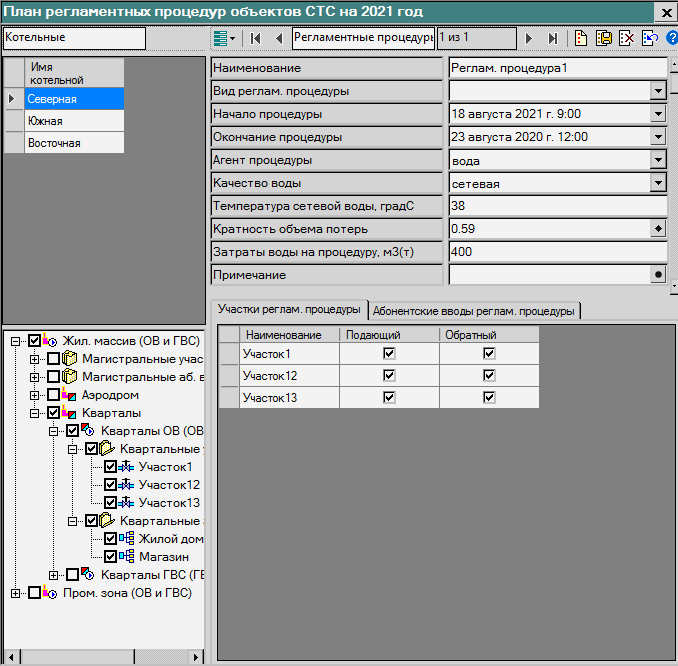678x666 pixels.
Task: Click the new record document icon
Action: [x=581, y=38]
